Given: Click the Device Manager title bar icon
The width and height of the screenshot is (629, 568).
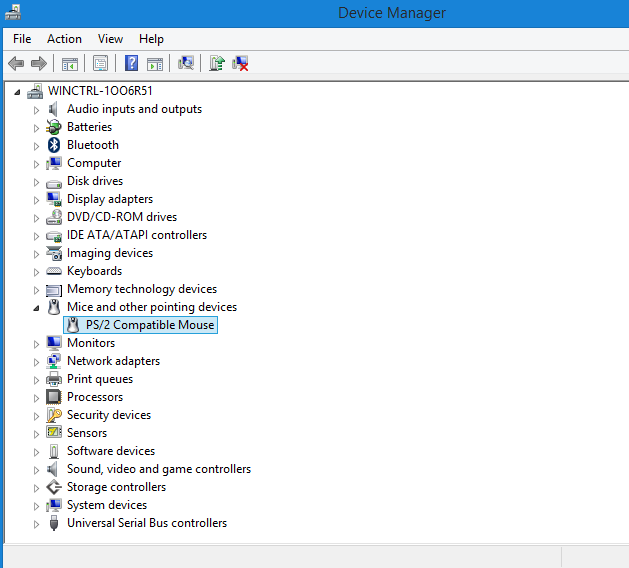Looking at the screenshot, I should tap(12, 12).
